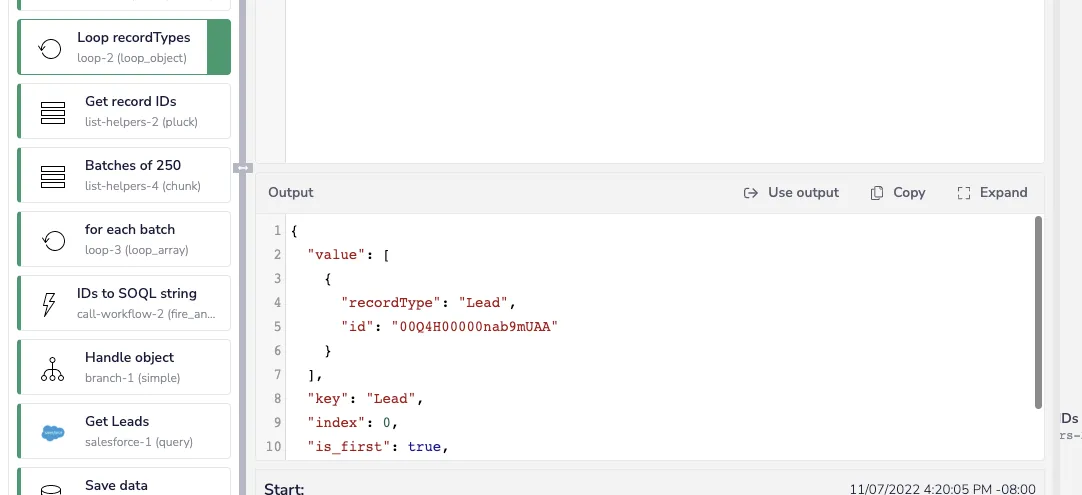1082x495 pixels.
Task: Click the Expand brackets icon
Action: (964, 193)
